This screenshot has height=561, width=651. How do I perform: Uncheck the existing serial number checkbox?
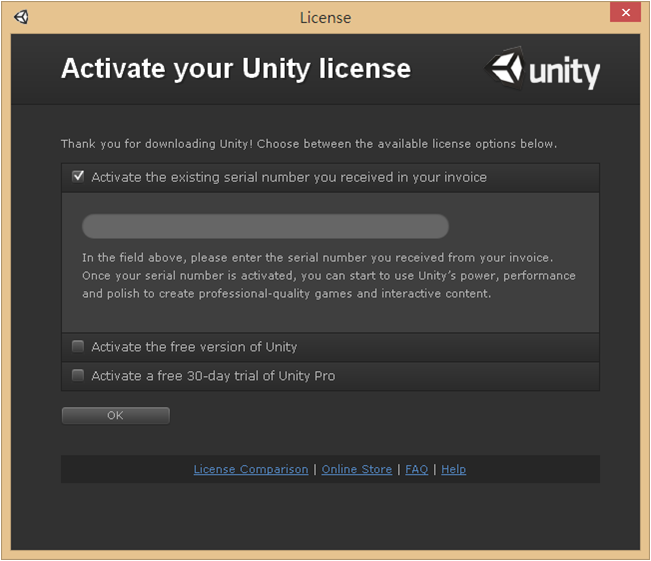click(78, 177)
